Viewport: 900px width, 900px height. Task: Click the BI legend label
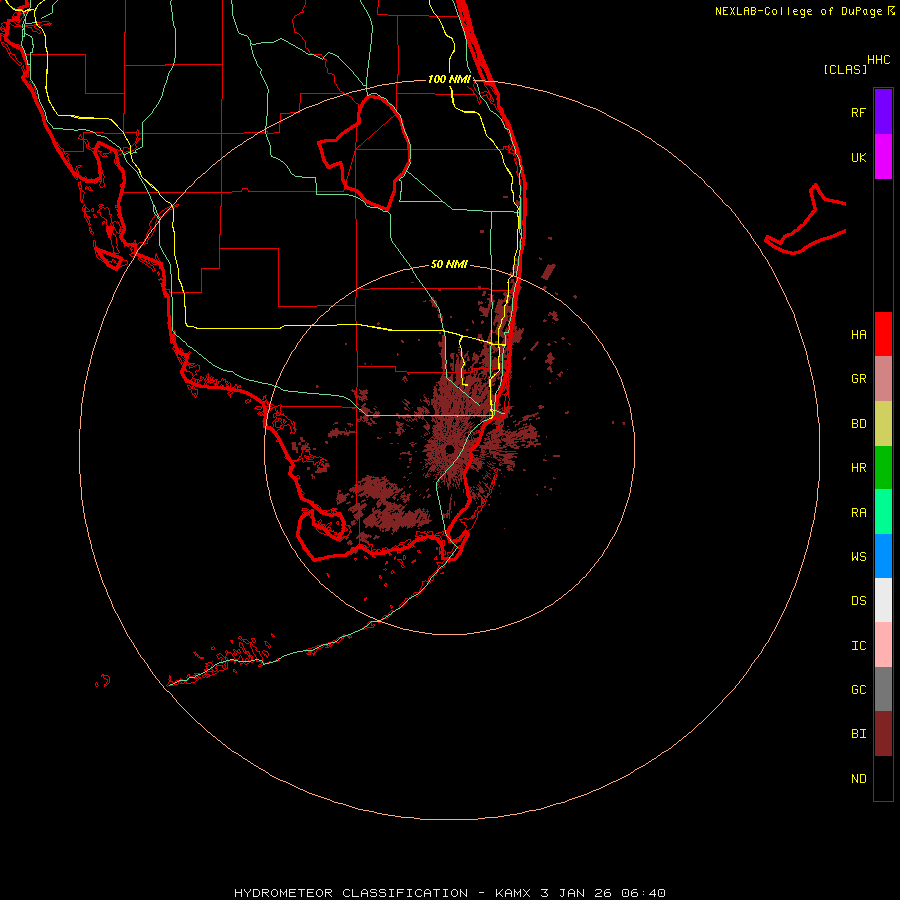point(858,734)
